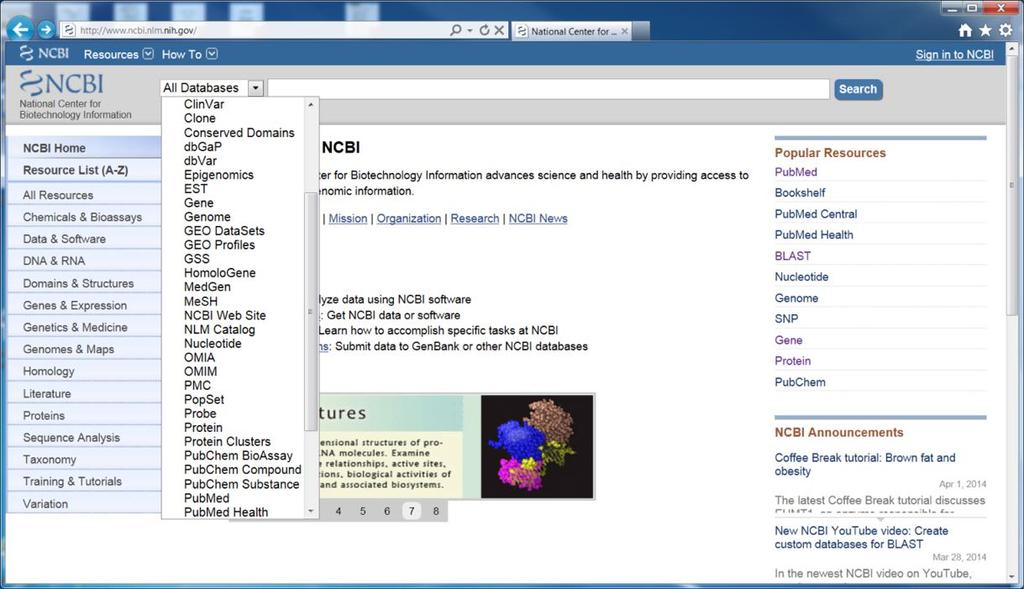The width and height of the screenshot is (1024, 589).
Task: Select Epigenomics from the database list
Action: (219, 175)
